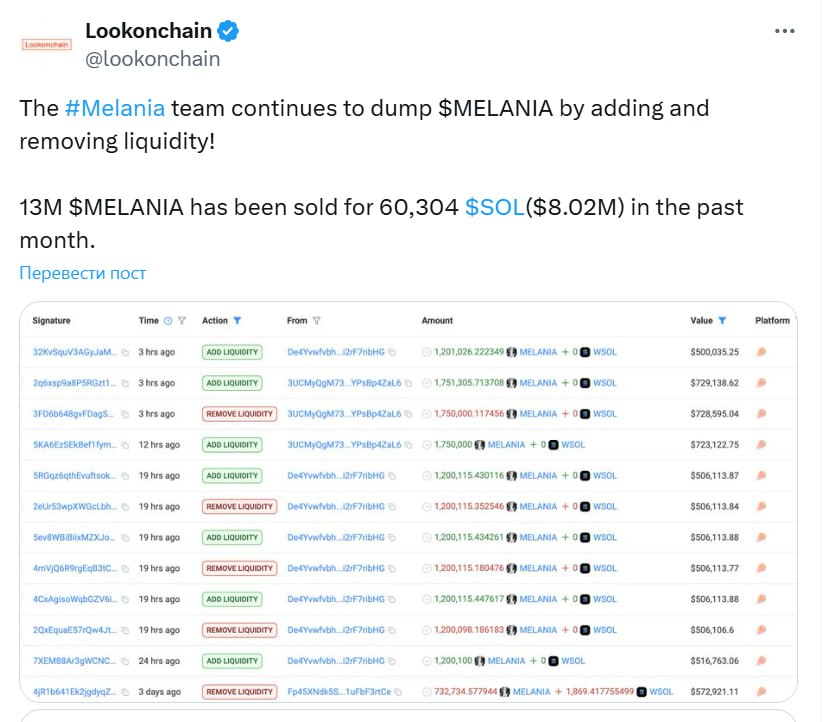836x722 pixels.
Task: Click the 'Перевести пост' translate link
Action: pos(83,273)
